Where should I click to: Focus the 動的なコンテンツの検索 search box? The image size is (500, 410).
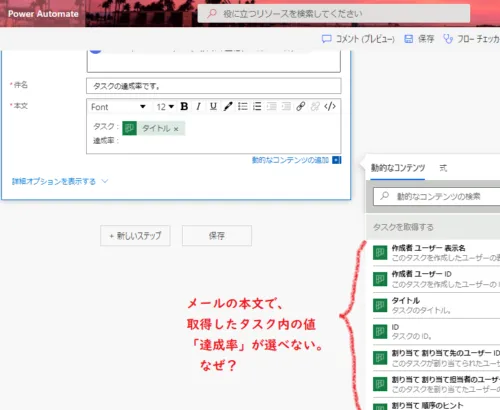tap(437, 196)
